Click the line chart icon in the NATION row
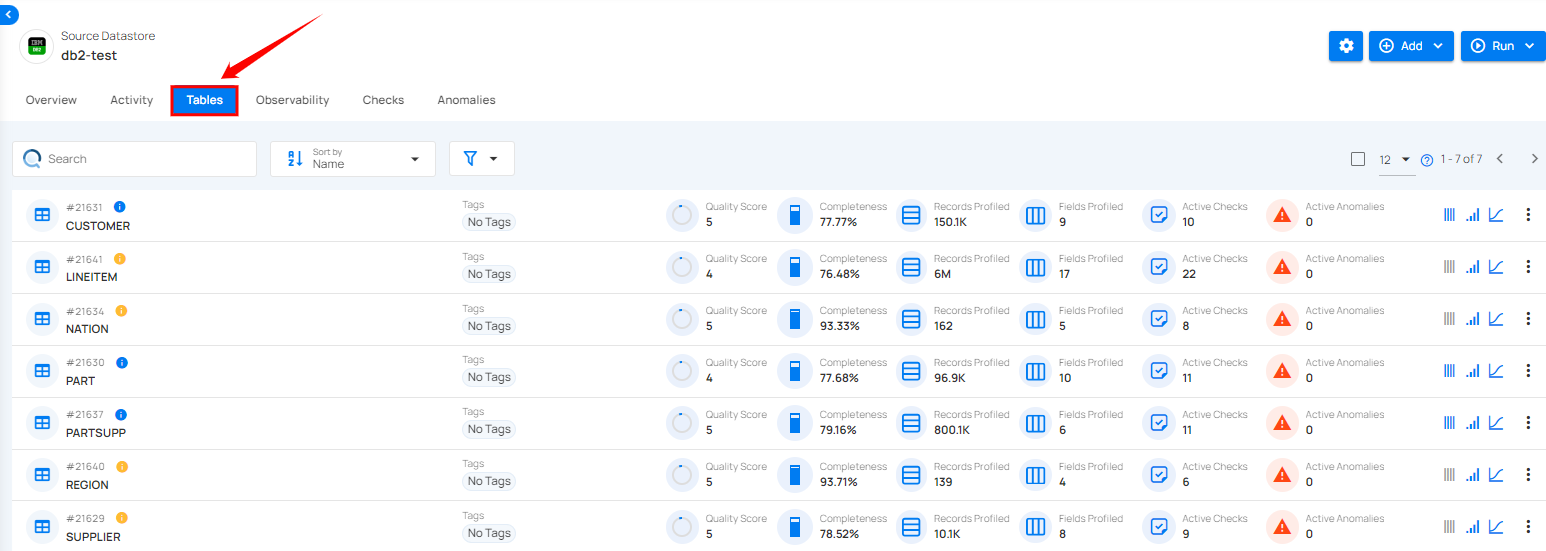Image resolution: width=1546 pixels, height=551 pixels. tap(1496, 318)
